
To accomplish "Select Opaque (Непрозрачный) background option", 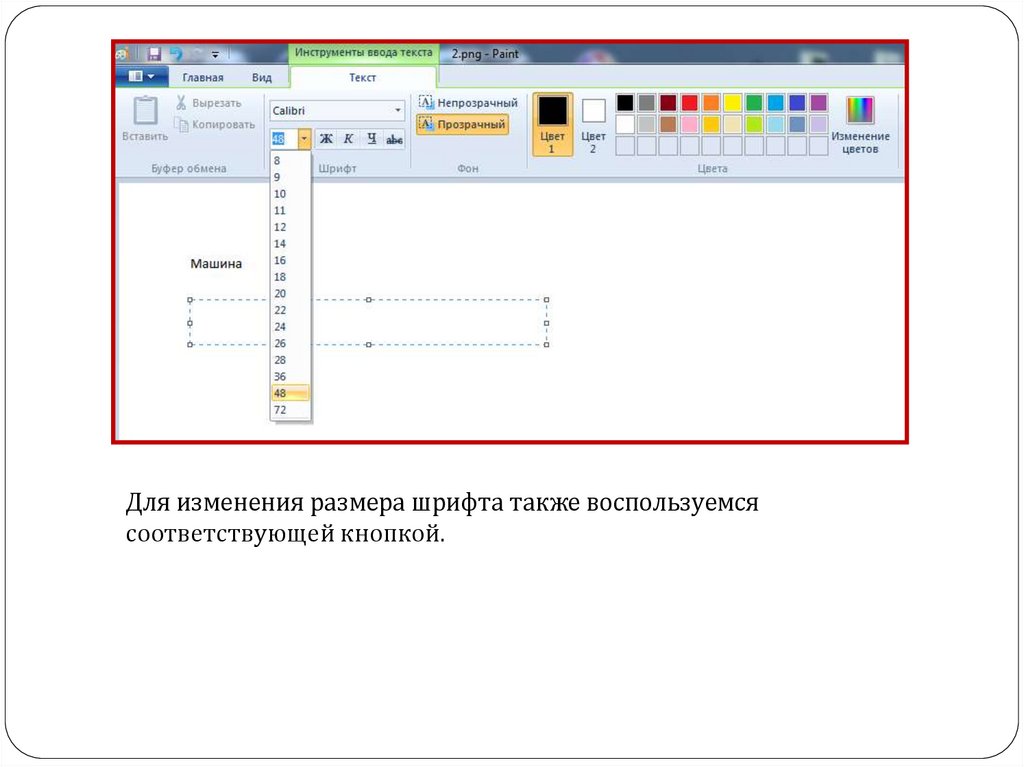I will (x=468, y=103).
